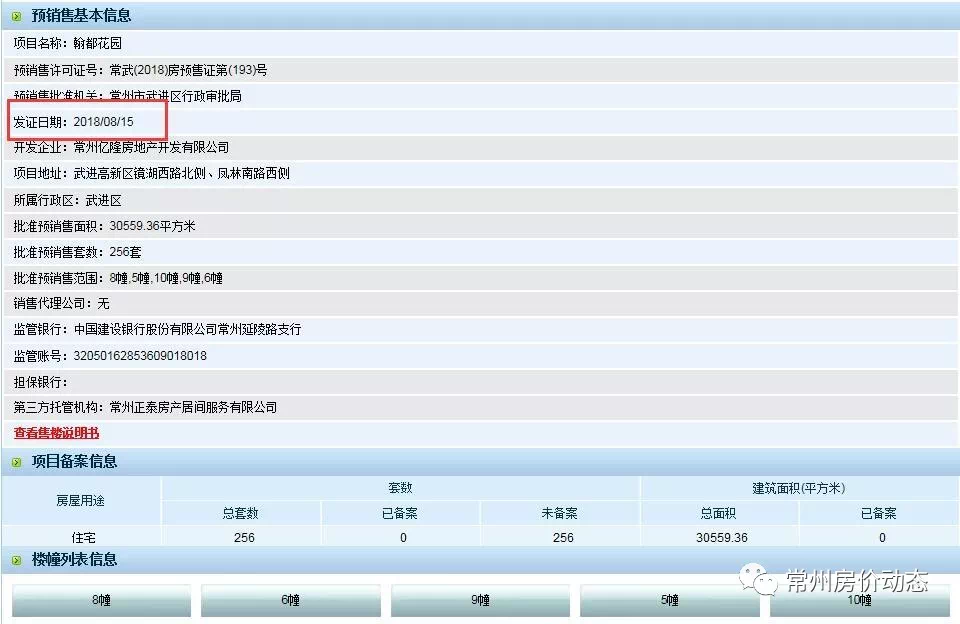Click the 住宅 usage cell
This screenshot has height=624, width=960.
tap(84, 538)
